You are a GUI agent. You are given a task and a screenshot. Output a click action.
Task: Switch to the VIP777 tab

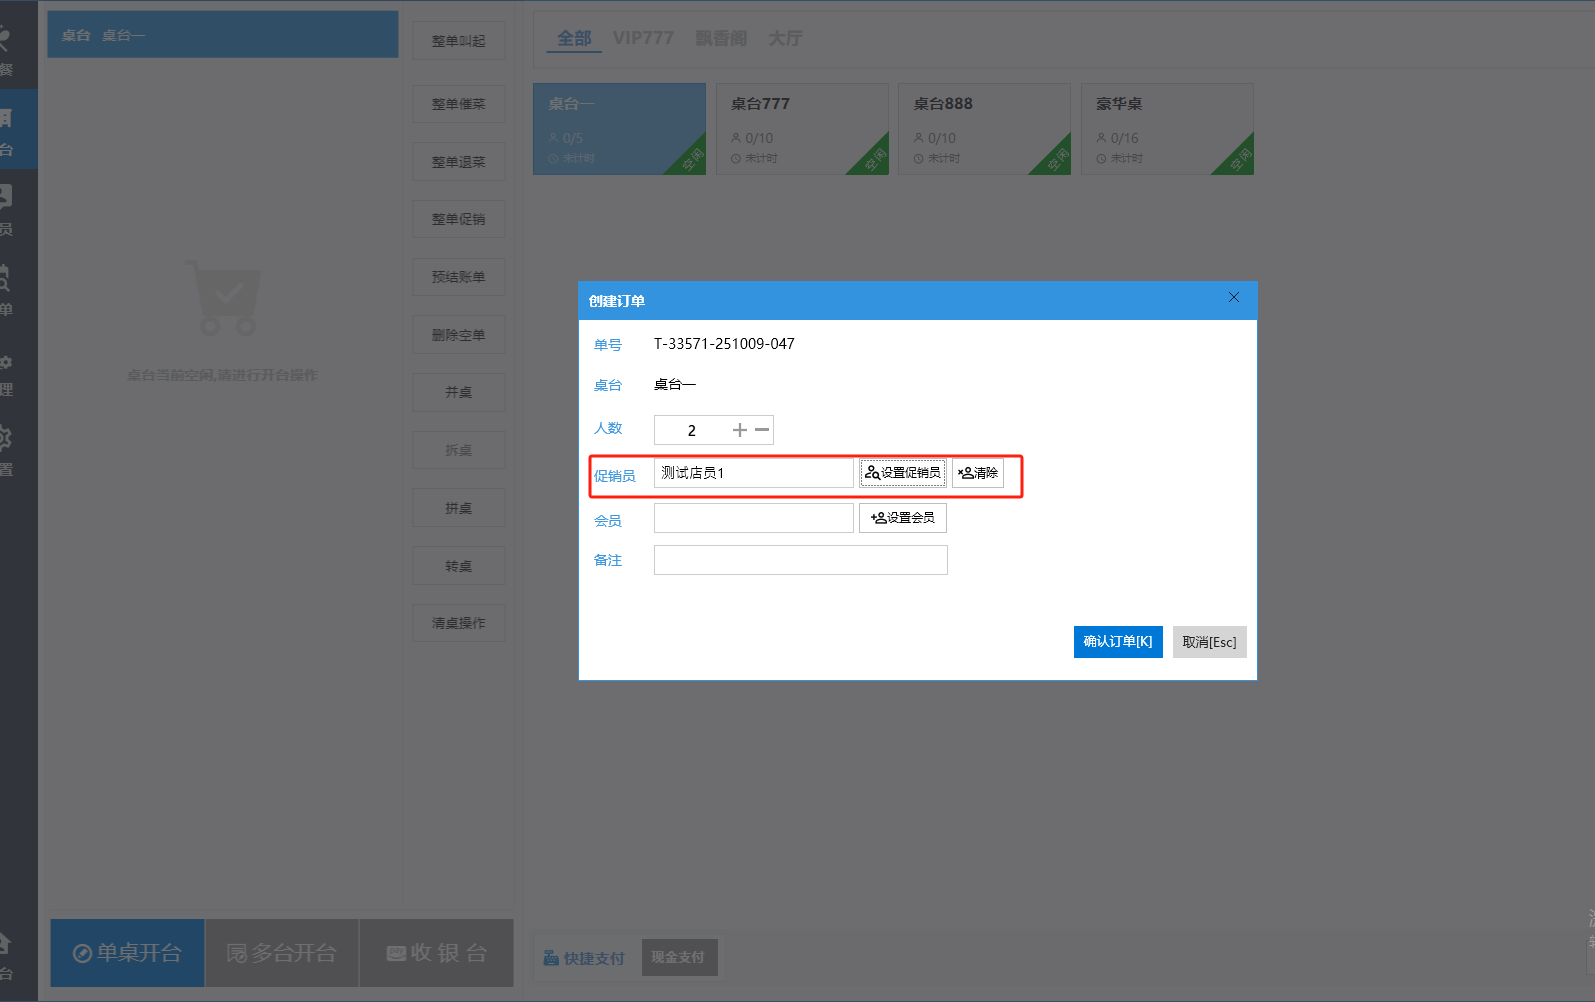(643, 38)
